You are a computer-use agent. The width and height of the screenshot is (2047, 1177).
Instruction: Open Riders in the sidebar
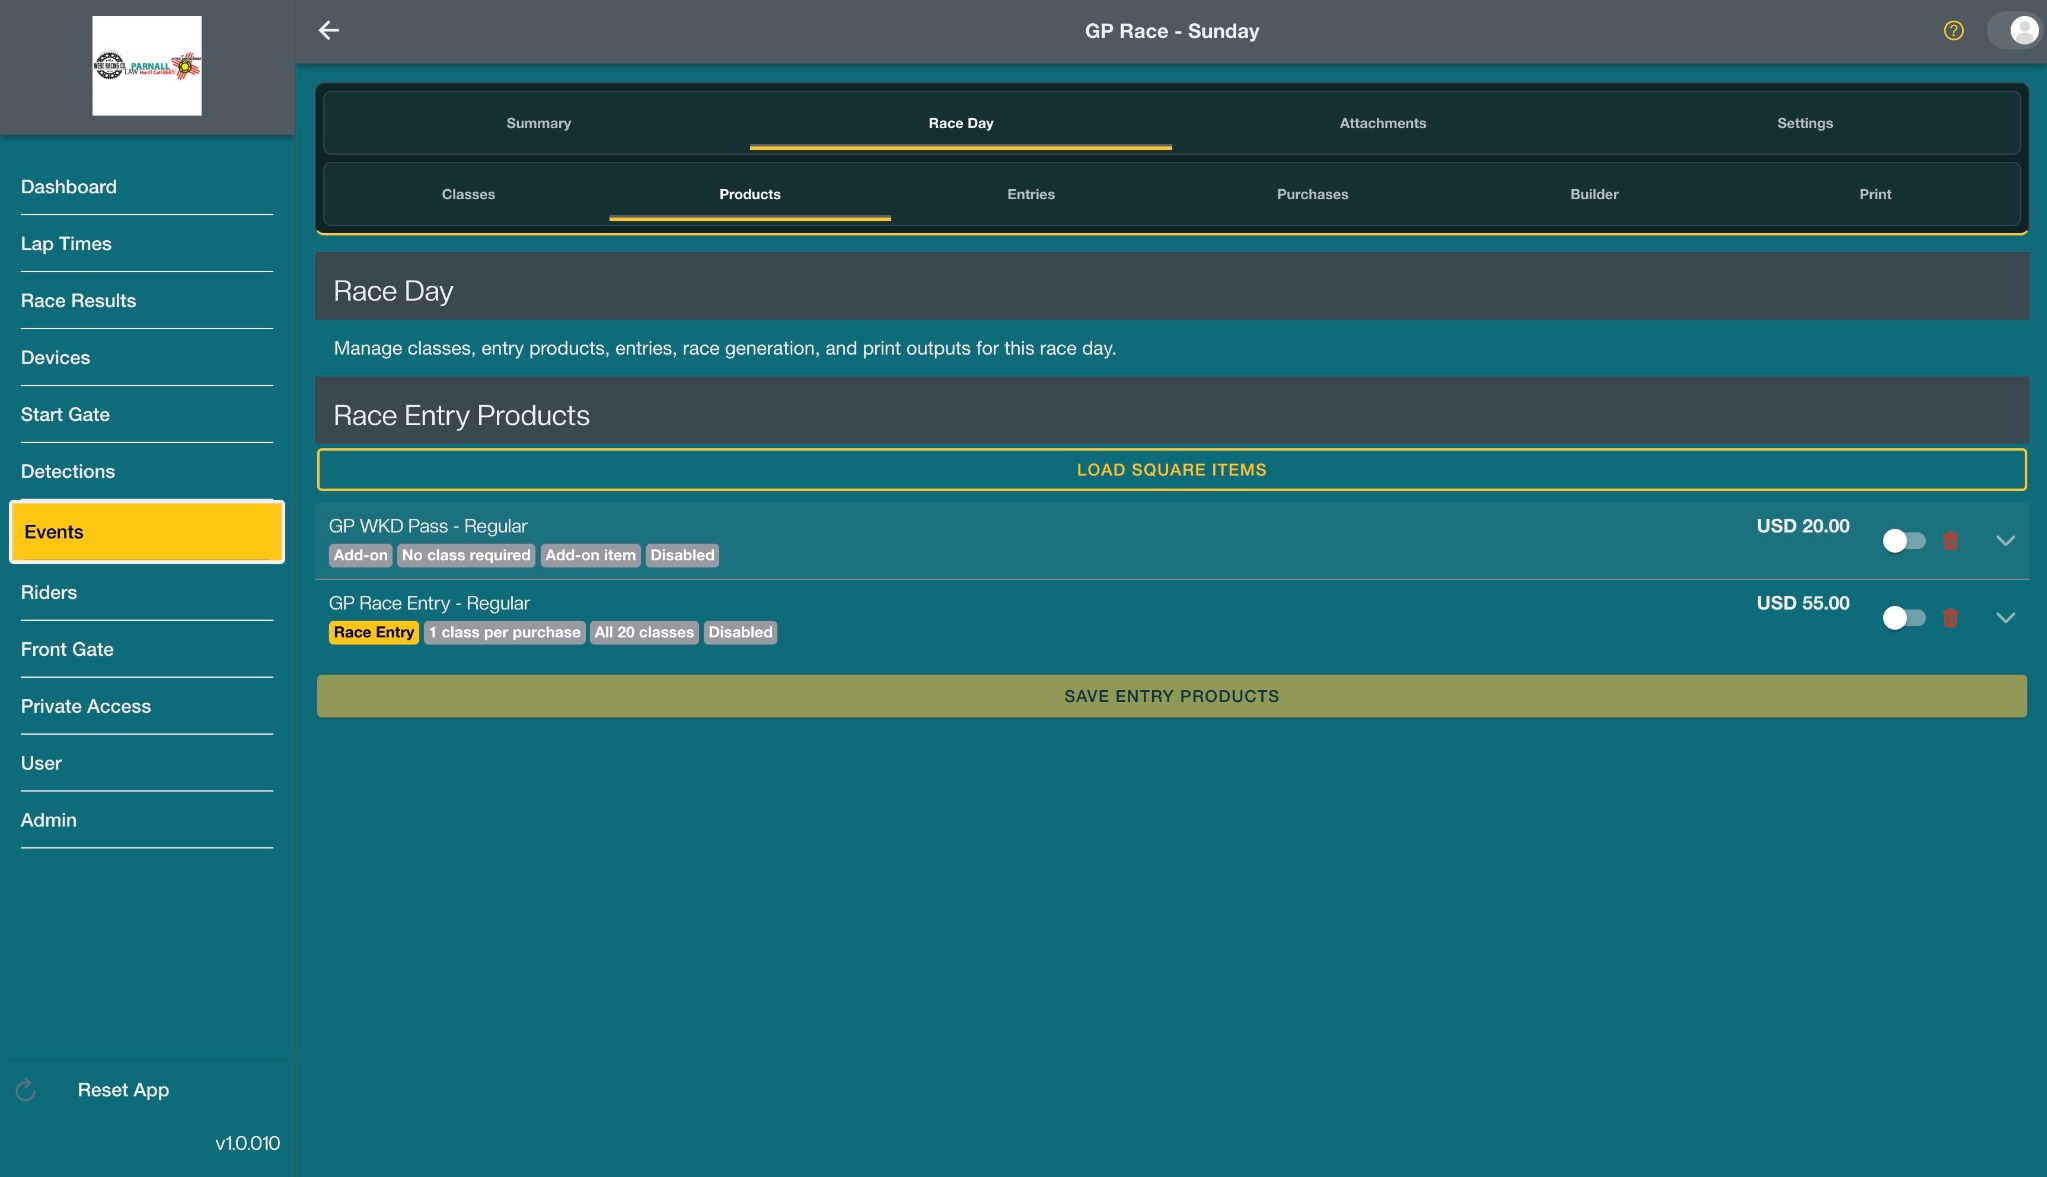[x=147, y=593]
